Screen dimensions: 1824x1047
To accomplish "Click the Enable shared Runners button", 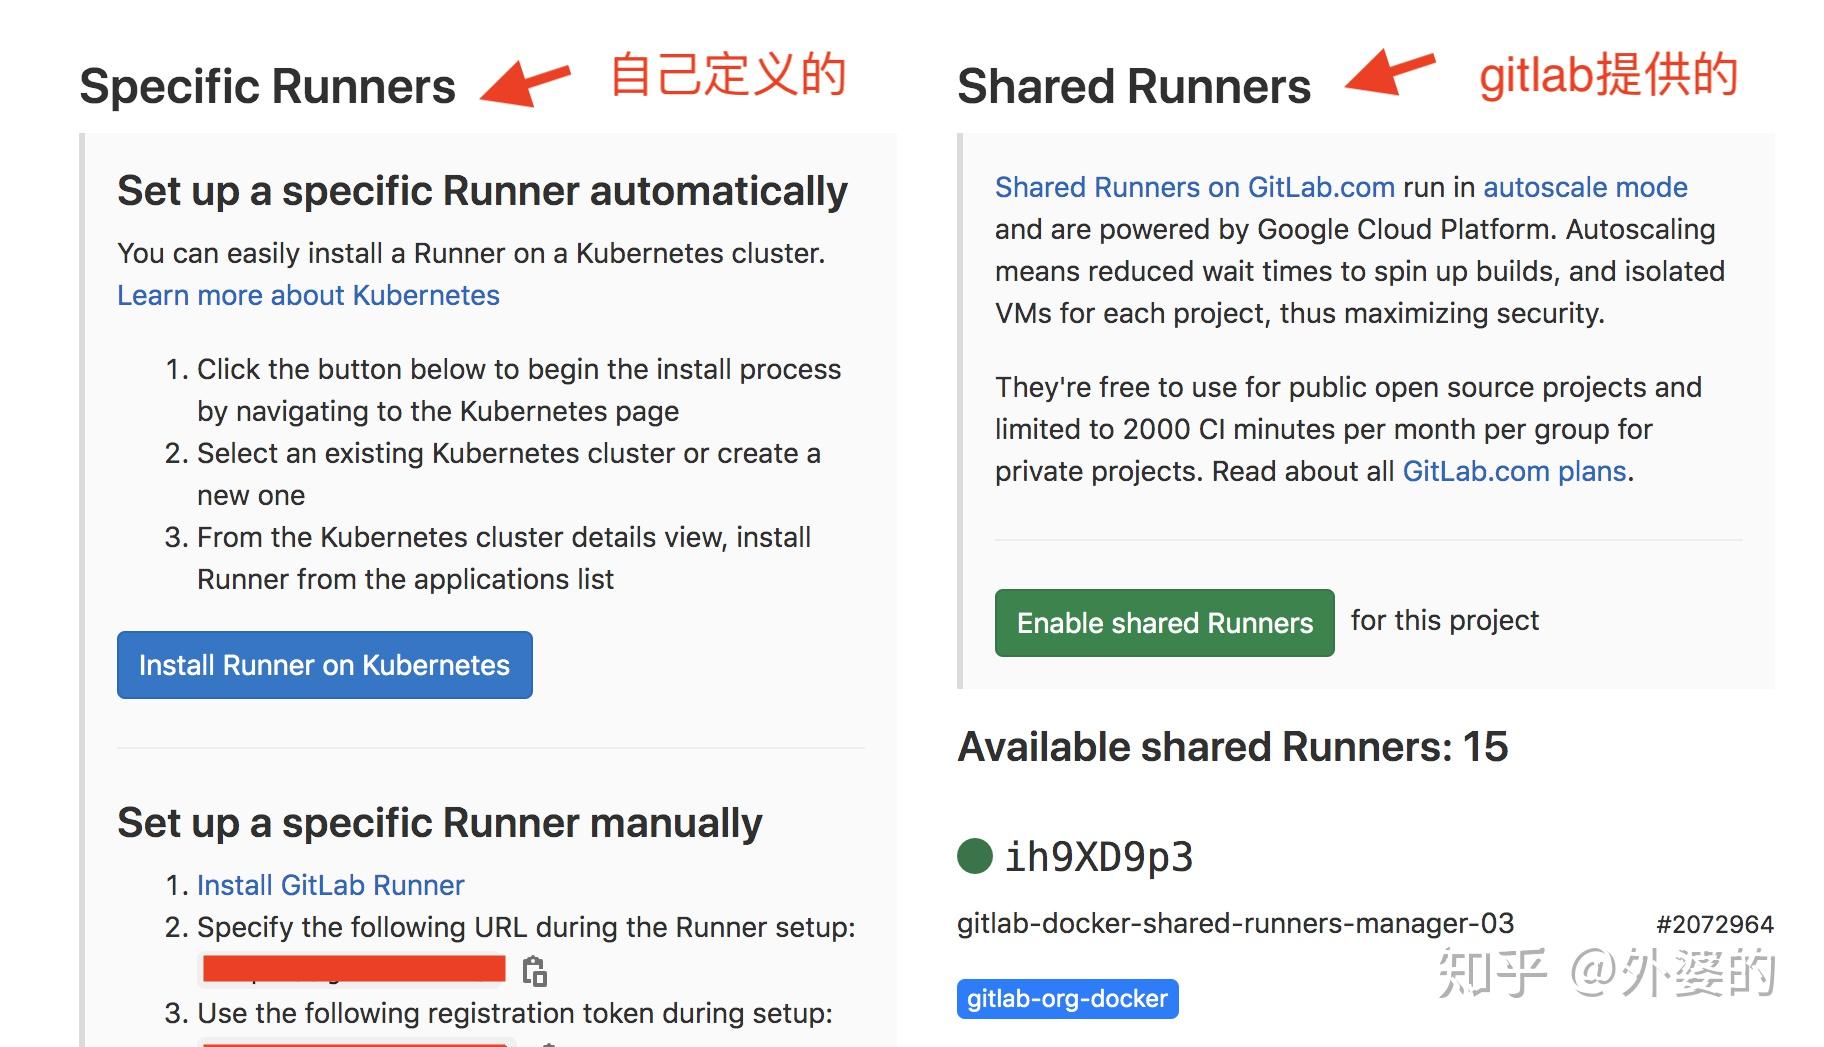I will (1164, 623).
